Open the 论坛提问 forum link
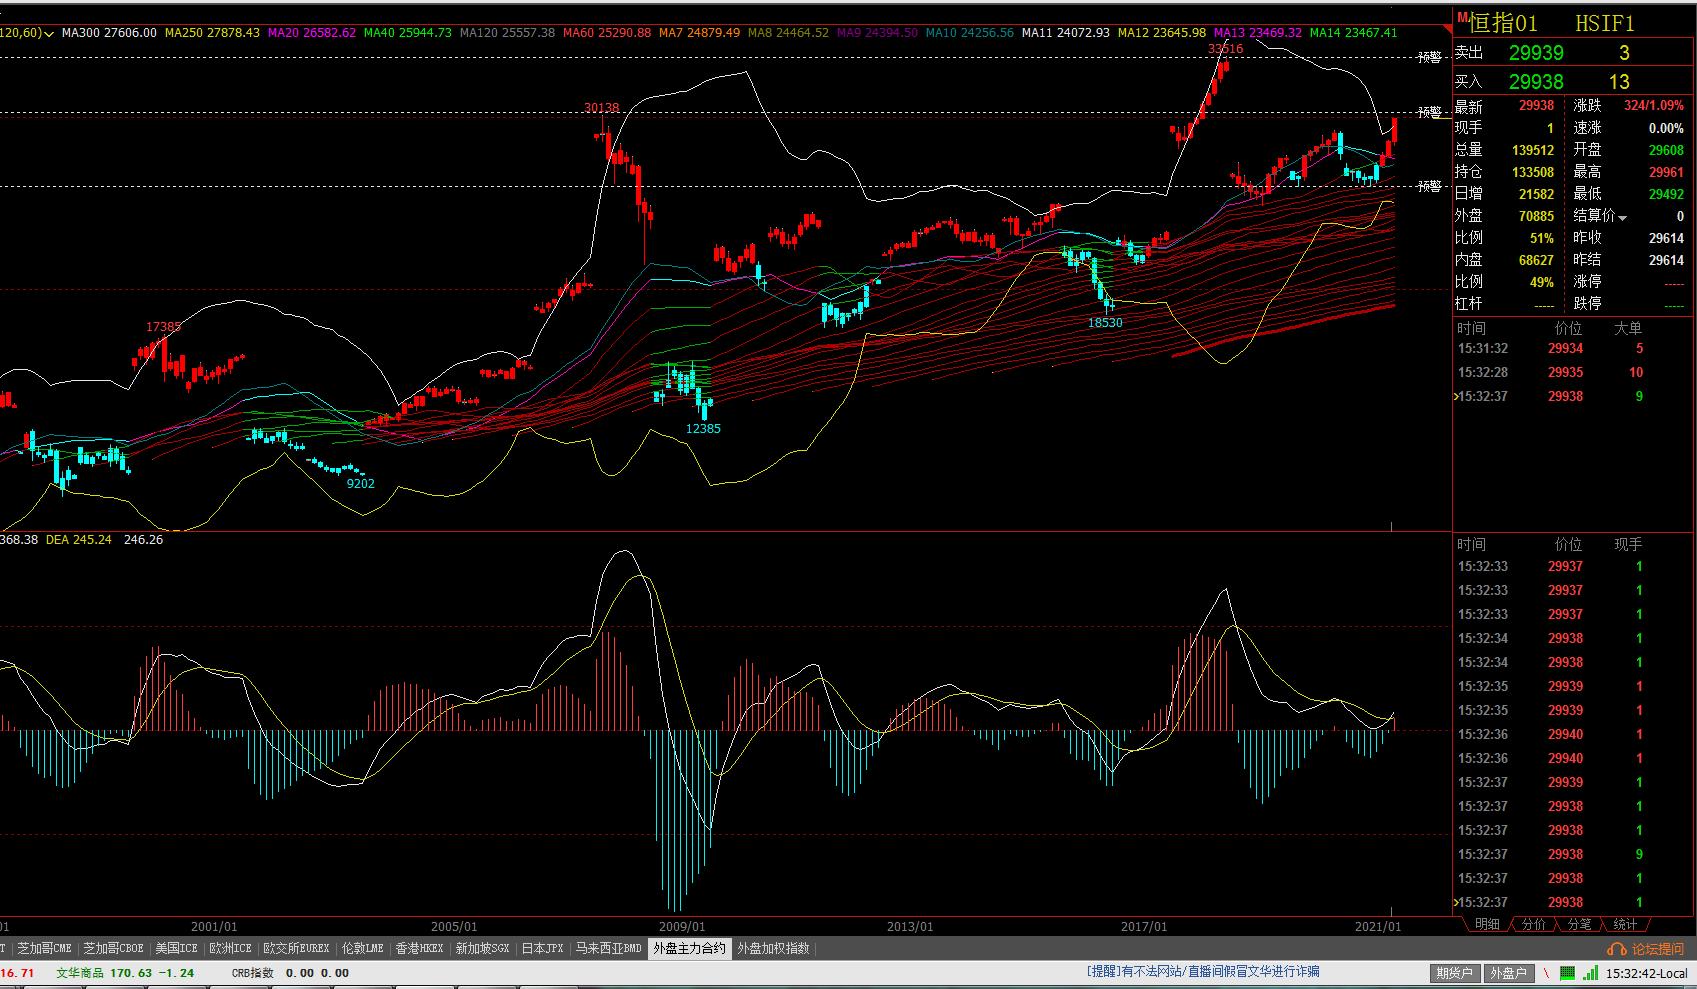The height and width of the screenshot is (989, 1697). [x=1658, y=949]
